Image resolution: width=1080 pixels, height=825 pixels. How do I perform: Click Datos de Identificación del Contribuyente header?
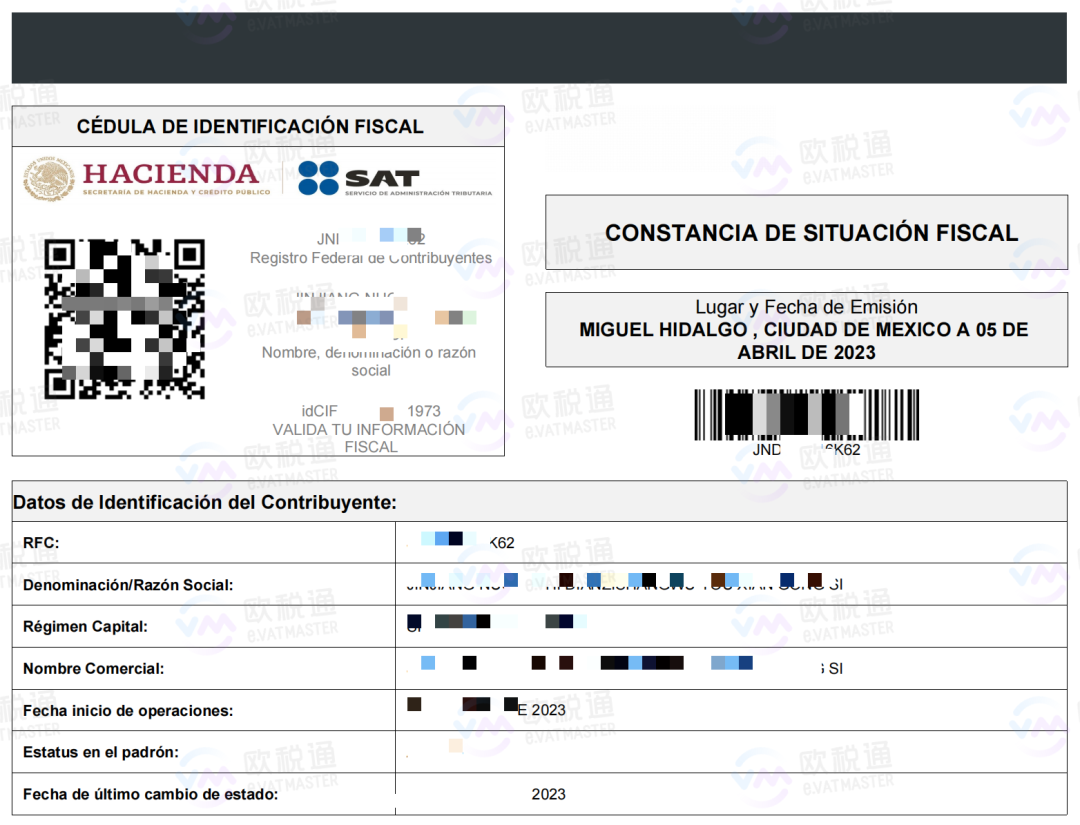click(205, 503)
